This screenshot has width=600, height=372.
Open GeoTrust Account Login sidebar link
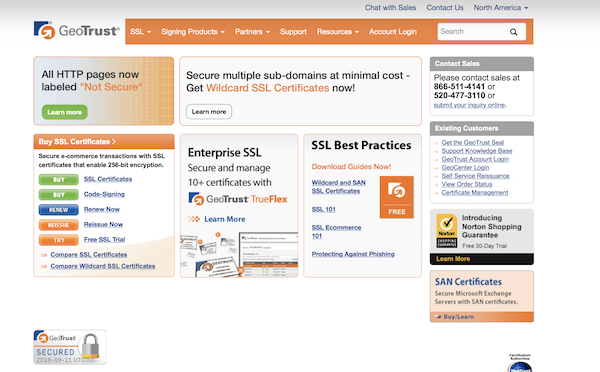475,159
